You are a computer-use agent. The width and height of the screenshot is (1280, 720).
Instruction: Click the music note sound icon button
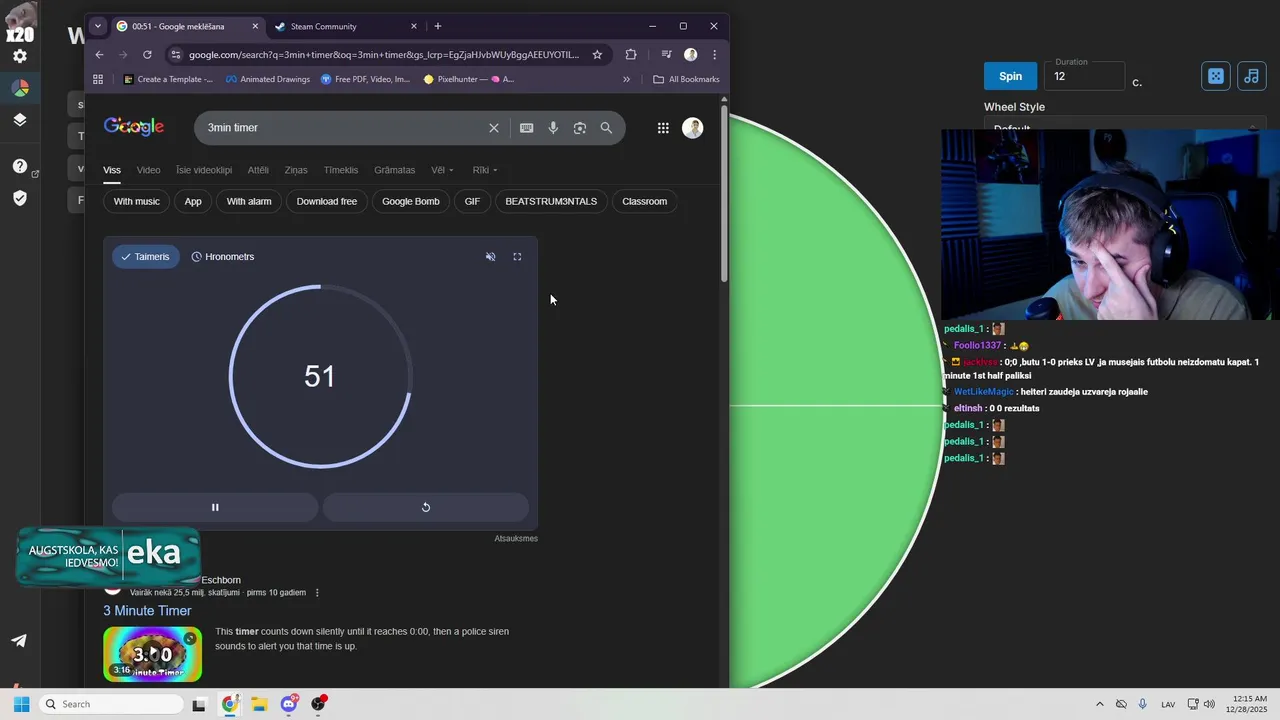tap(1251, 76)
